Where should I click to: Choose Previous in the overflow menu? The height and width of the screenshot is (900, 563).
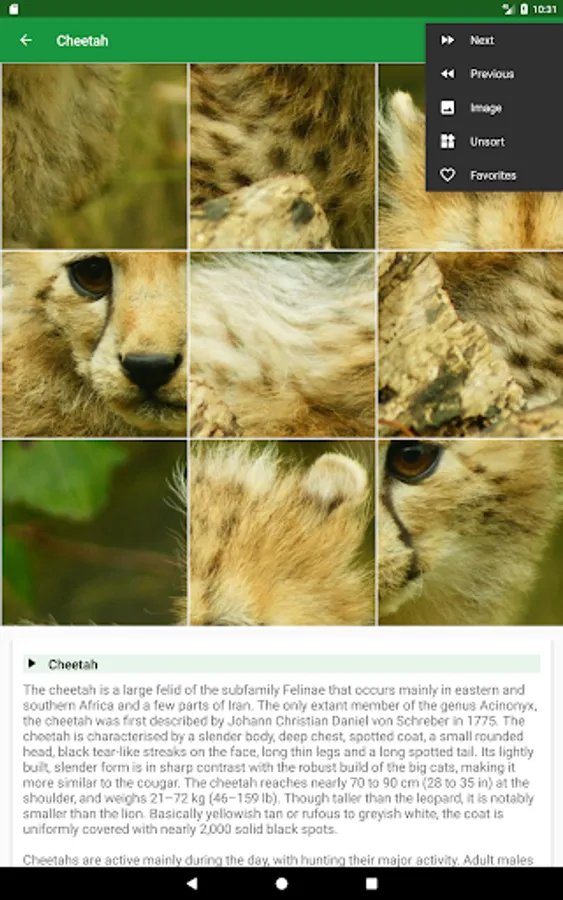[492, 74]
